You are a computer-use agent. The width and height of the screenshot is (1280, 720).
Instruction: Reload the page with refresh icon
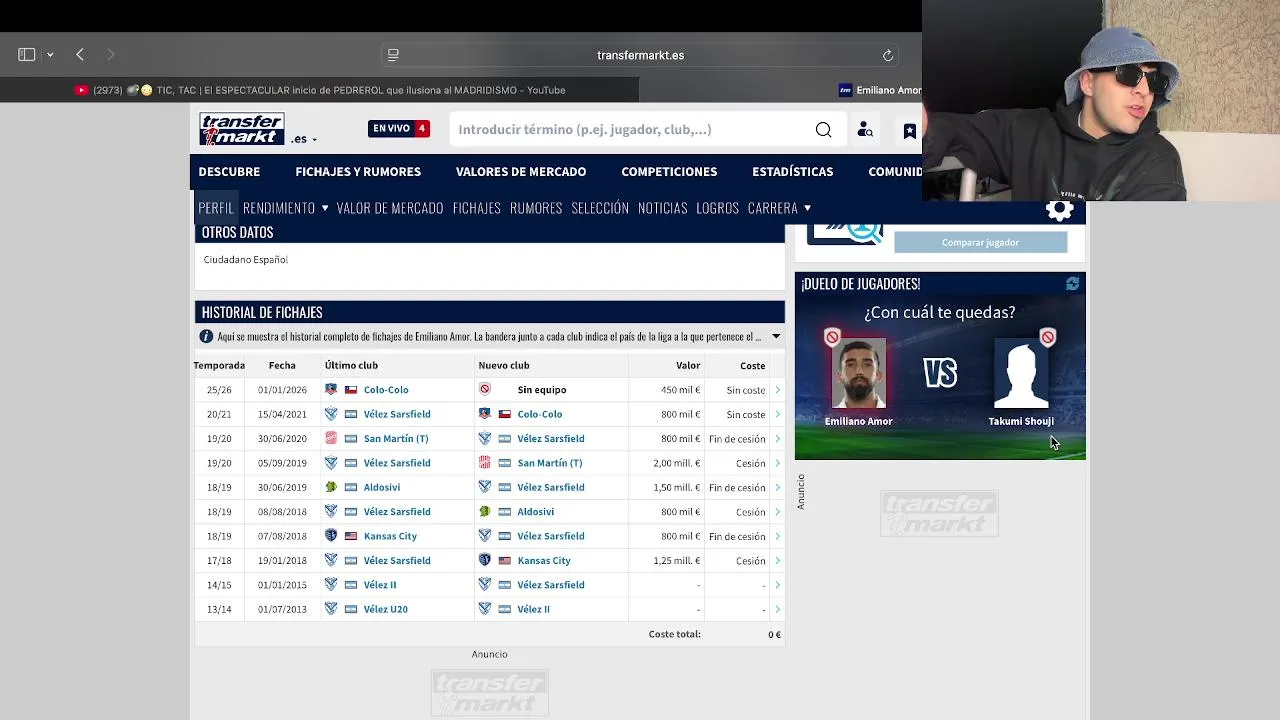click(887, 55)
